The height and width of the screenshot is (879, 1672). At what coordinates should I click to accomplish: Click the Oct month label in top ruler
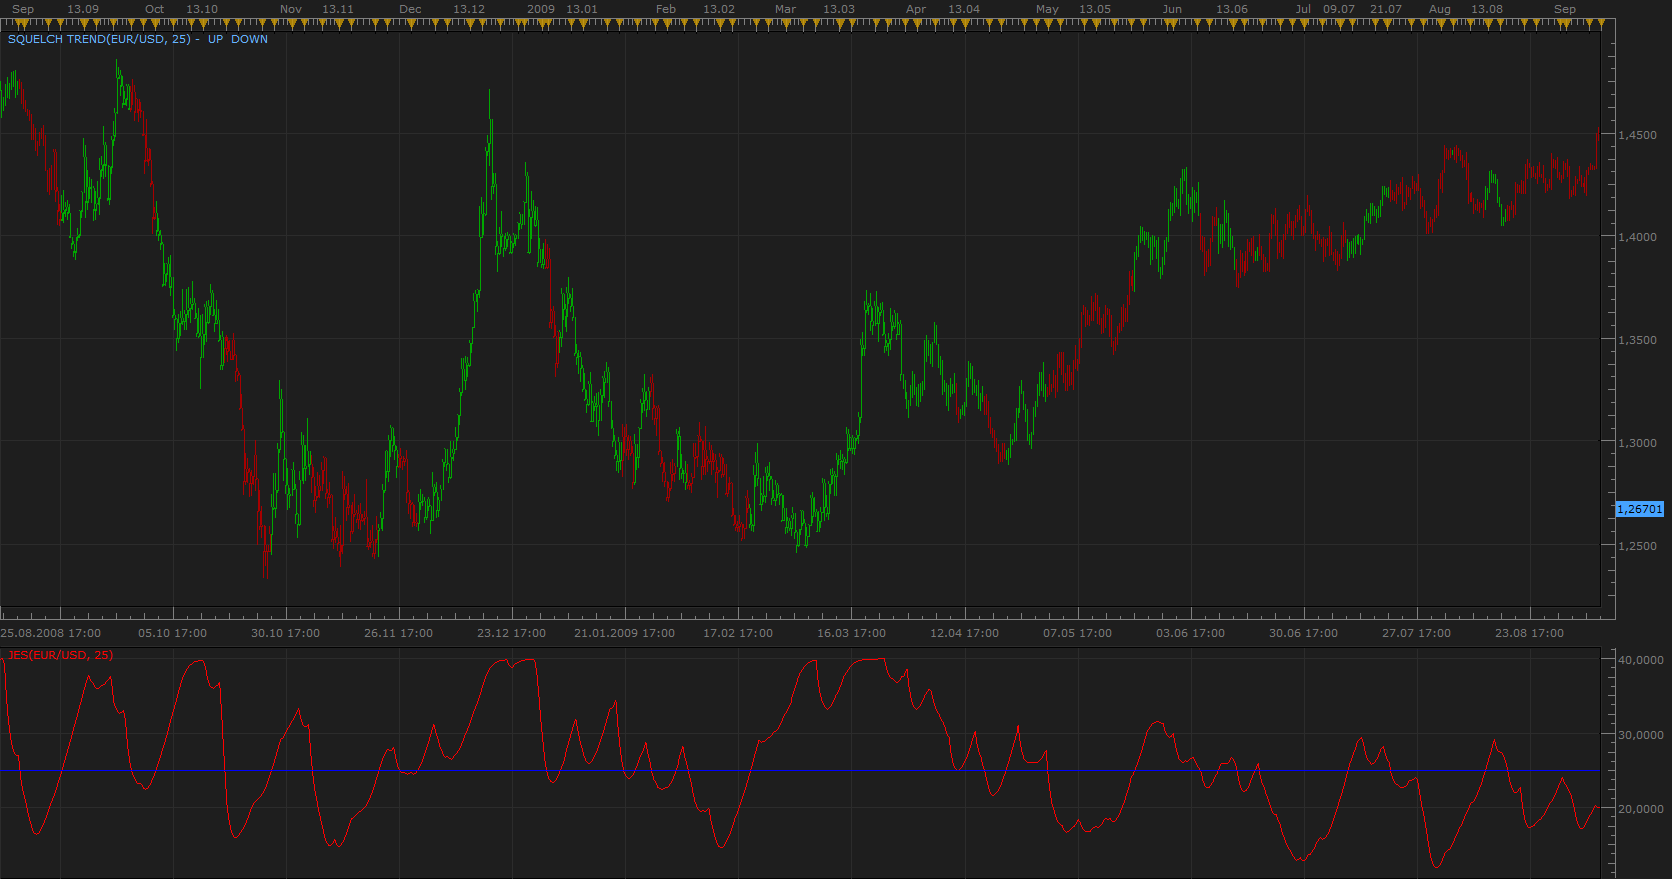[154, 9]
